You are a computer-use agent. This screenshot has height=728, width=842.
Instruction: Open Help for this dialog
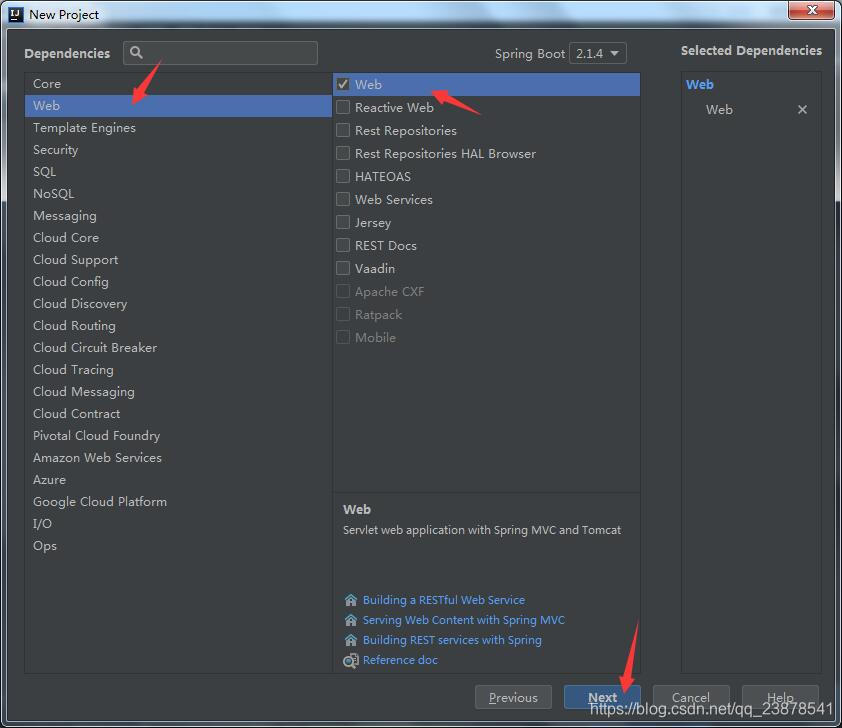click(780, 697)
